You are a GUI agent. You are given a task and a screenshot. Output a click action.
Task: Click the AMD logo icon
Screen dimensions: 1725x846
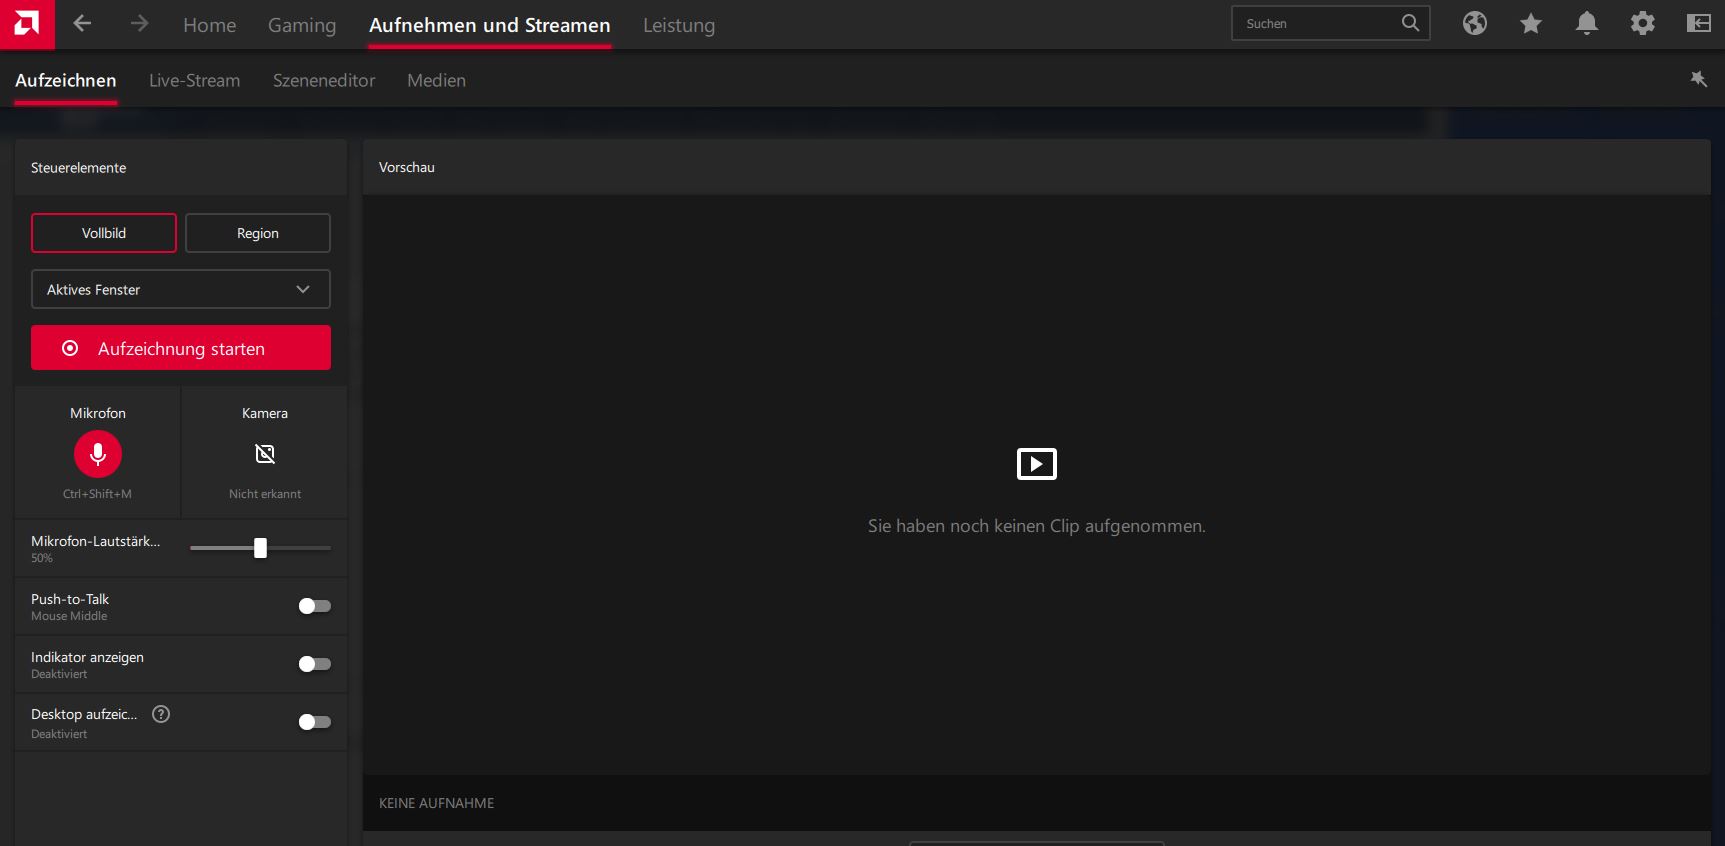coord(27,24)
